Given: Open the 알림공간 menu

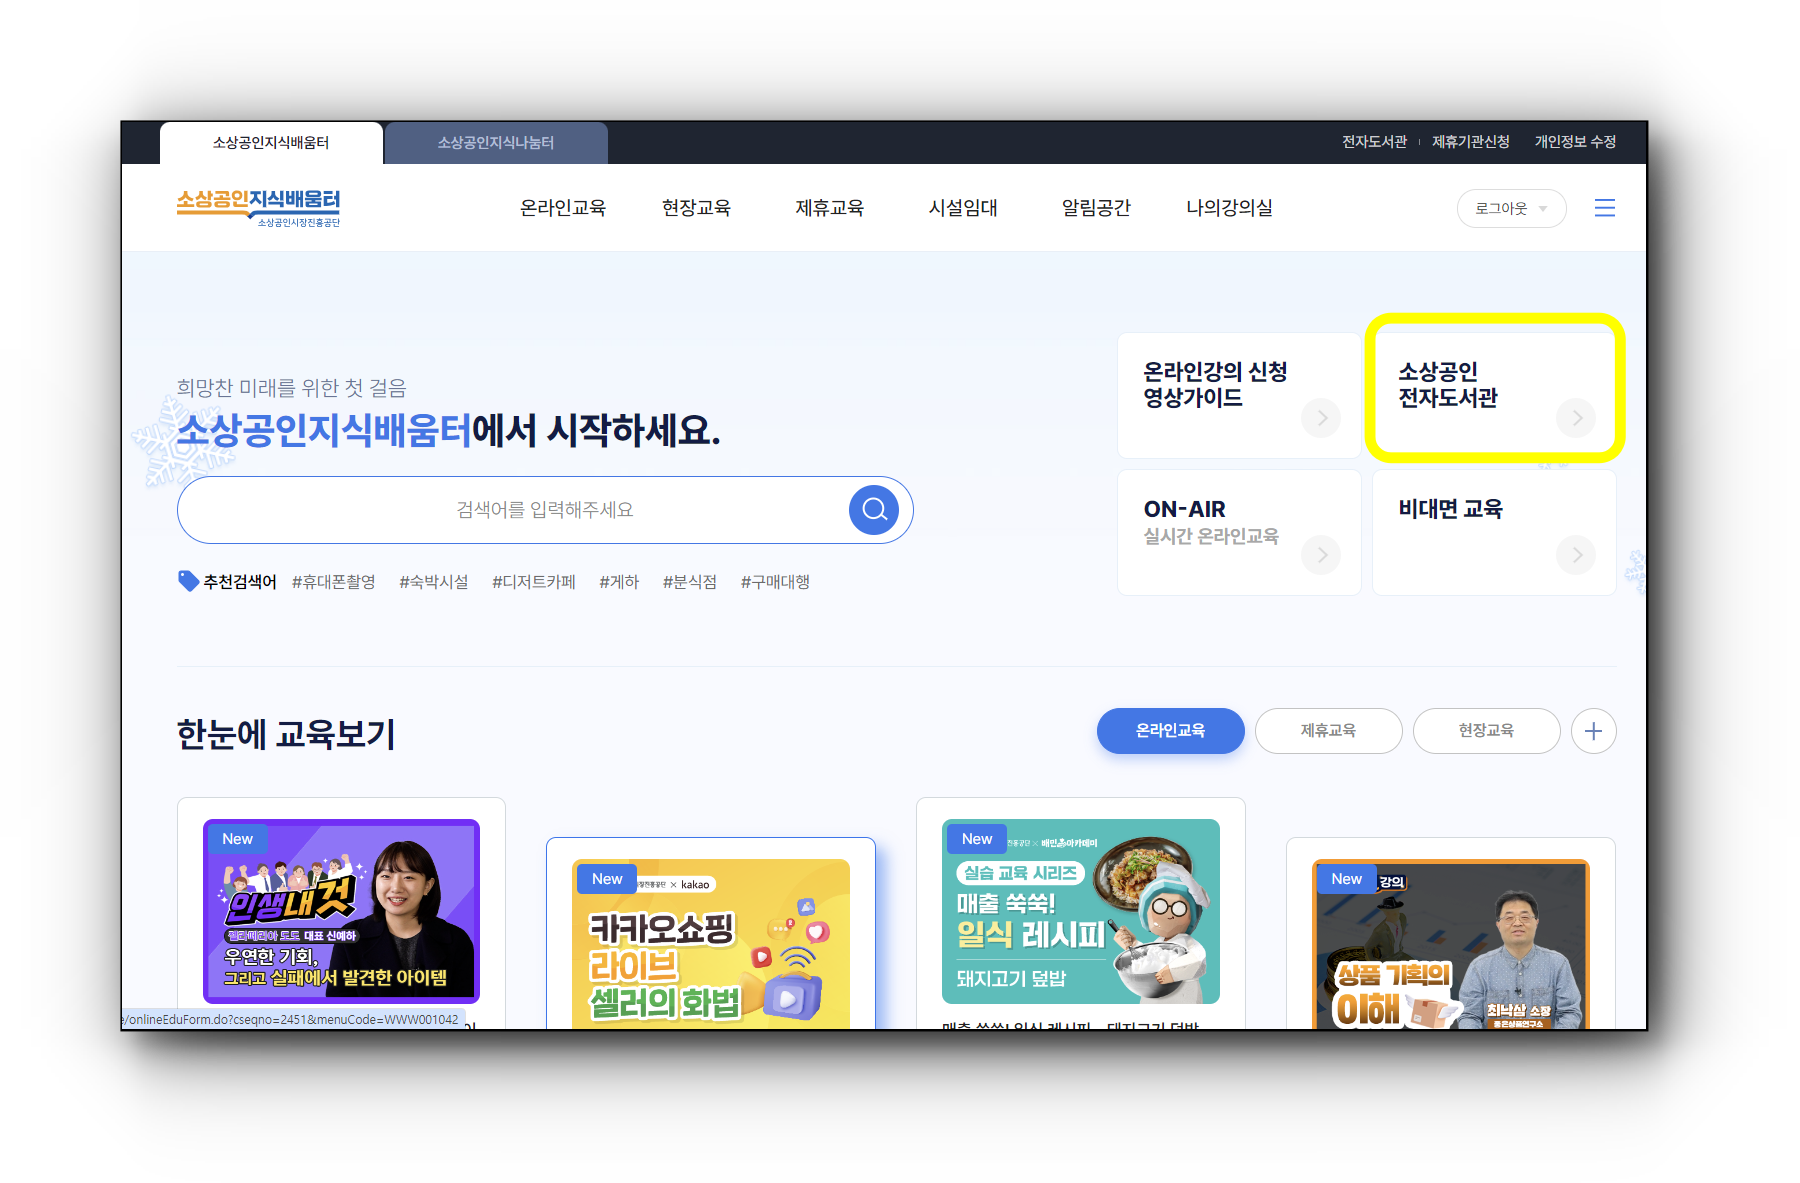Looking at the screenshot, I should point(1096,208).
